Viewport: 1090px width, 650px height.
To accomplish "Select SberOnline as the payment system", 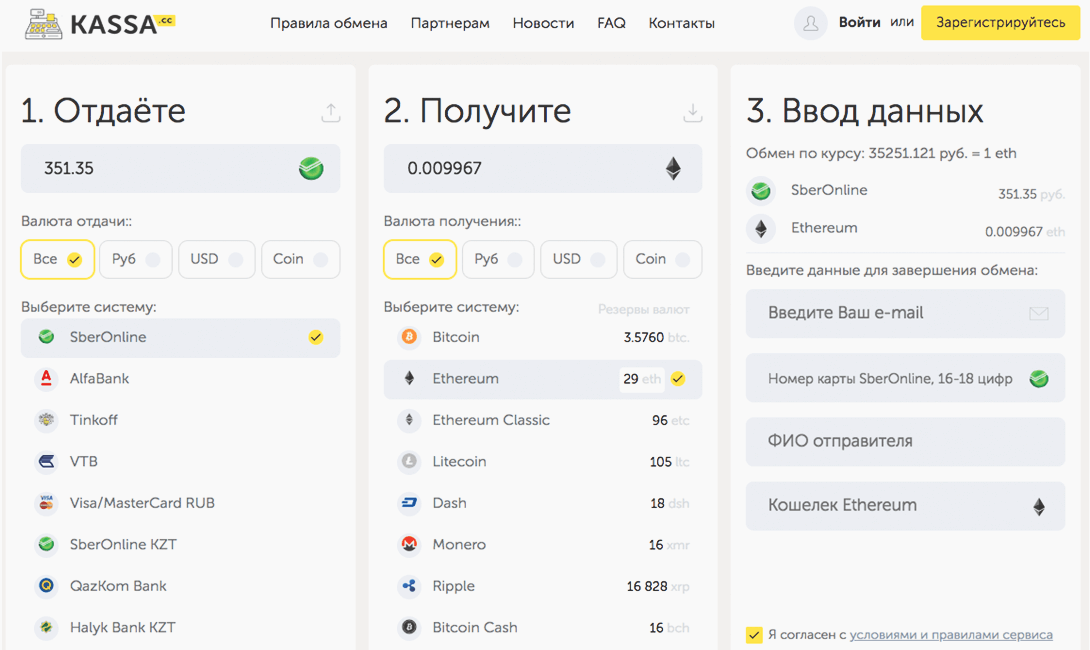I will tap(181, 338).
